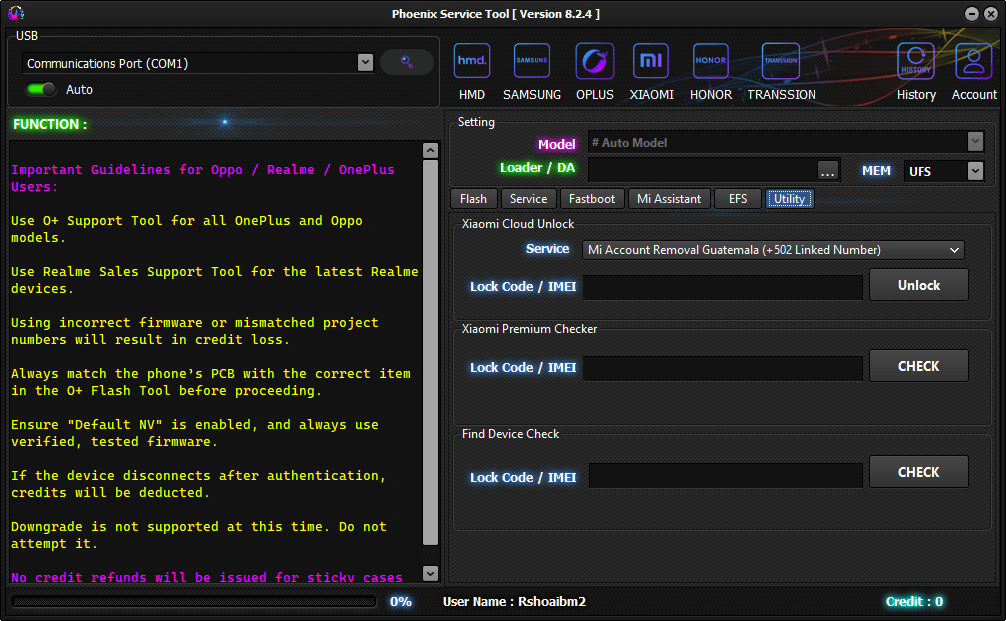Image resolution: width=1006 pixels, height=621 pixels.
Task: Open the Fastboot tab
Action: [x=592, y=198]
